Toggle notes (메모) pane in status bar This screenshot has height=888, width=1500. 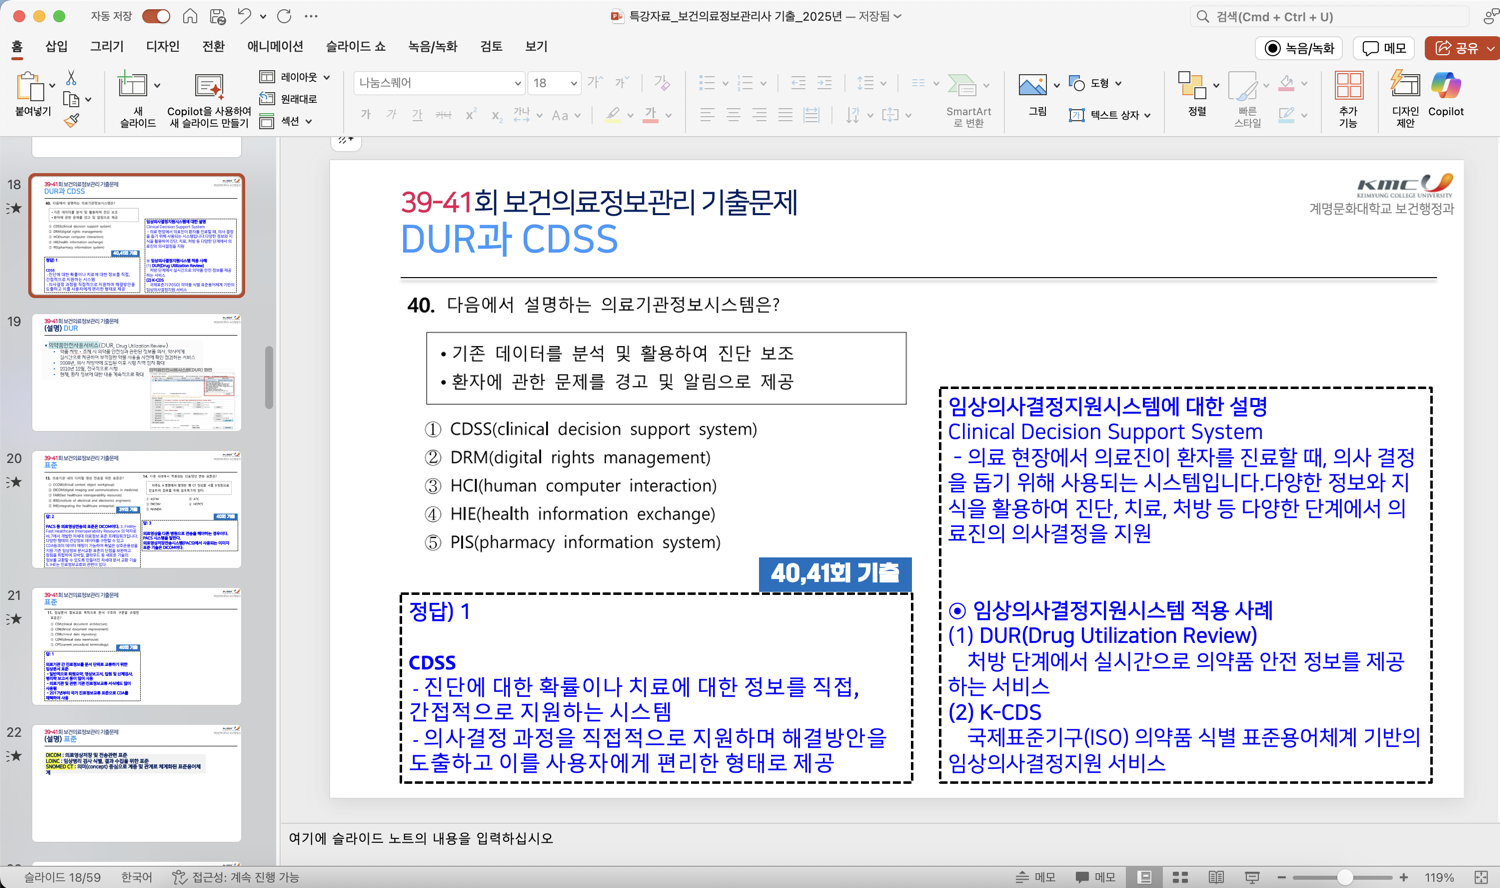[x=1036, y=877]
